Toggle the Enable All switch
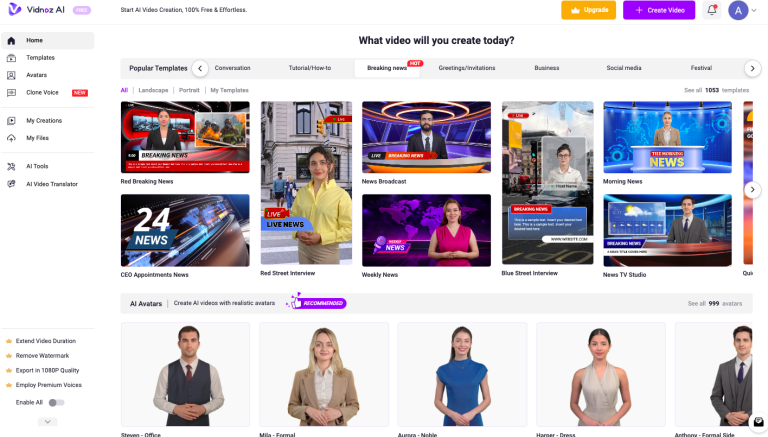This screenshot has height=437, width=768. [x=56, y=403]
